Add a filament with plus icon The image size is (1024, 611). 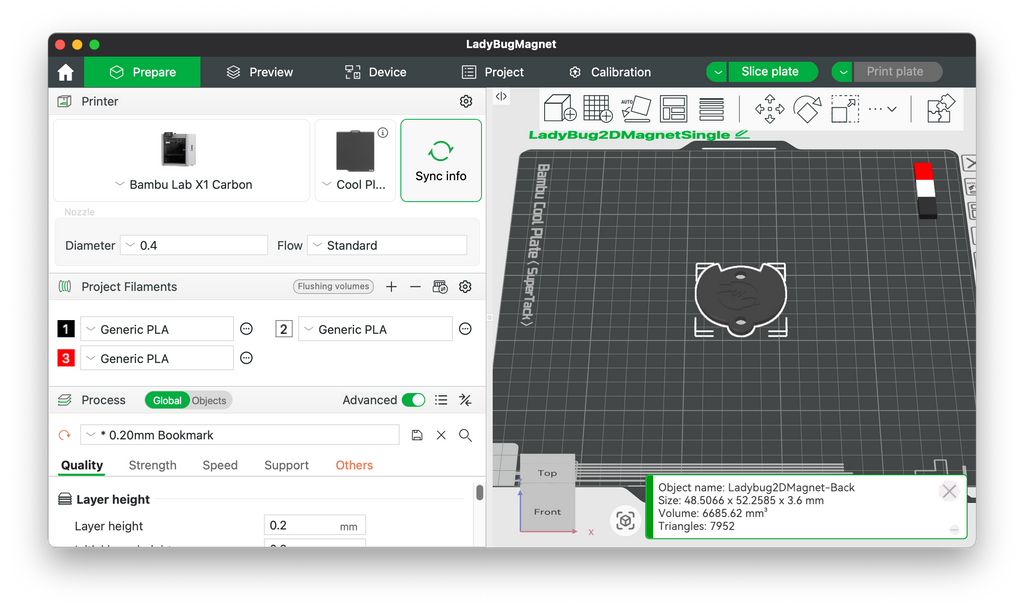click(391, 287)
